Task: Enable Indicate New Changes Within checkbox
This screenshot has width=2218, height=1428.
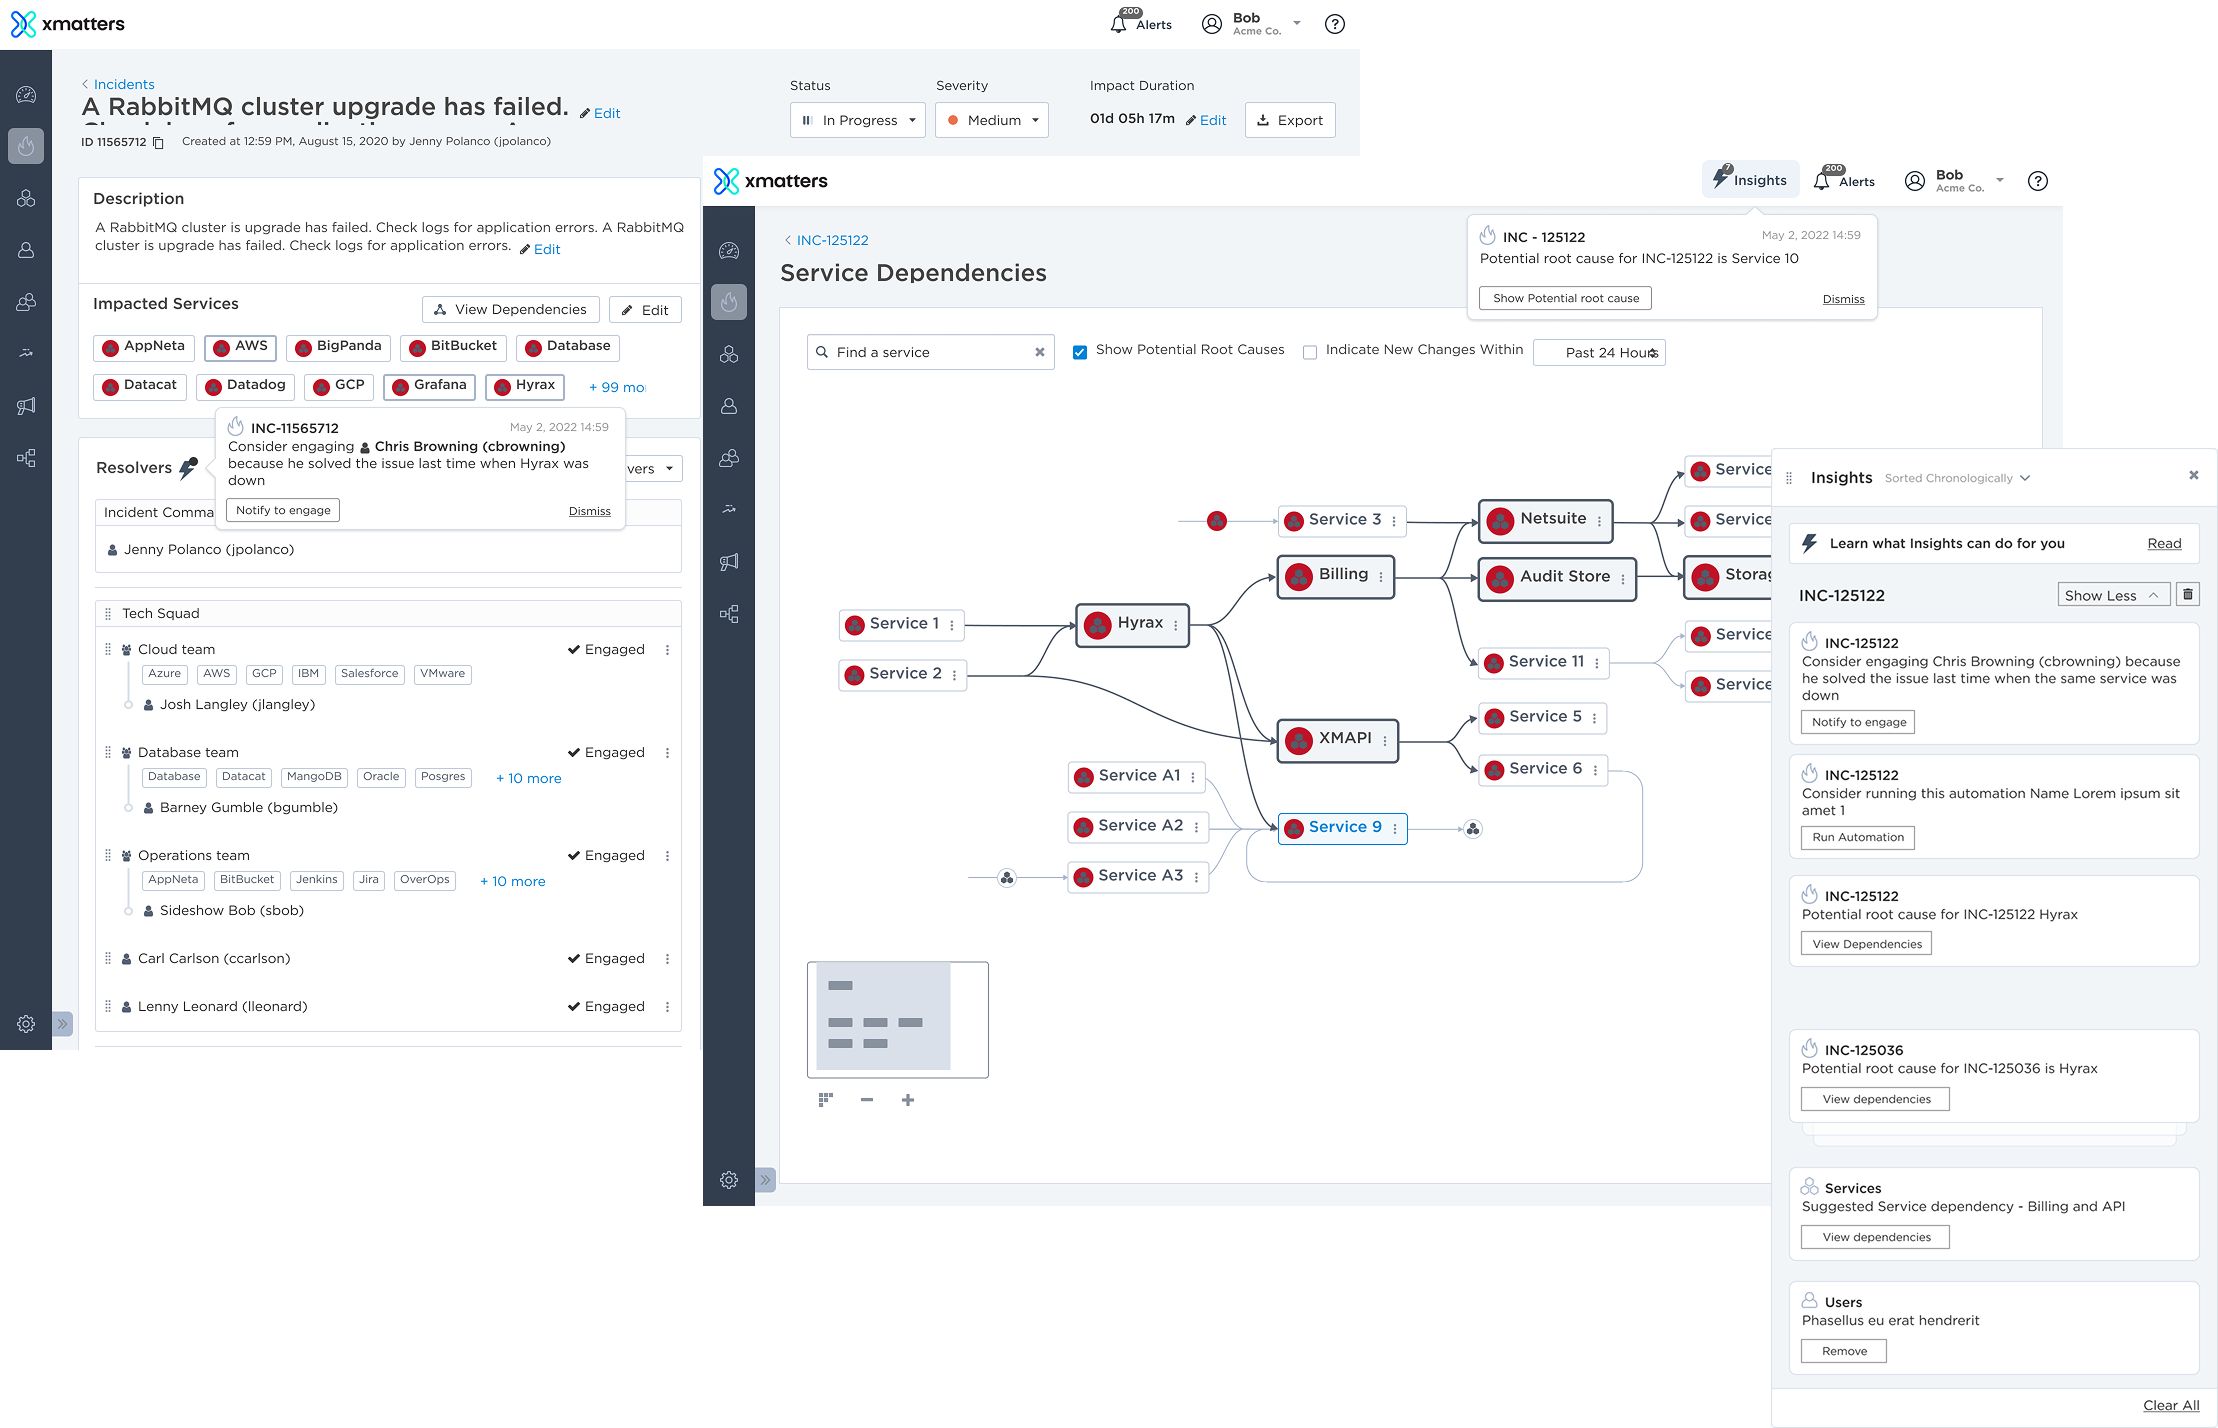Action: (1310, 352)
